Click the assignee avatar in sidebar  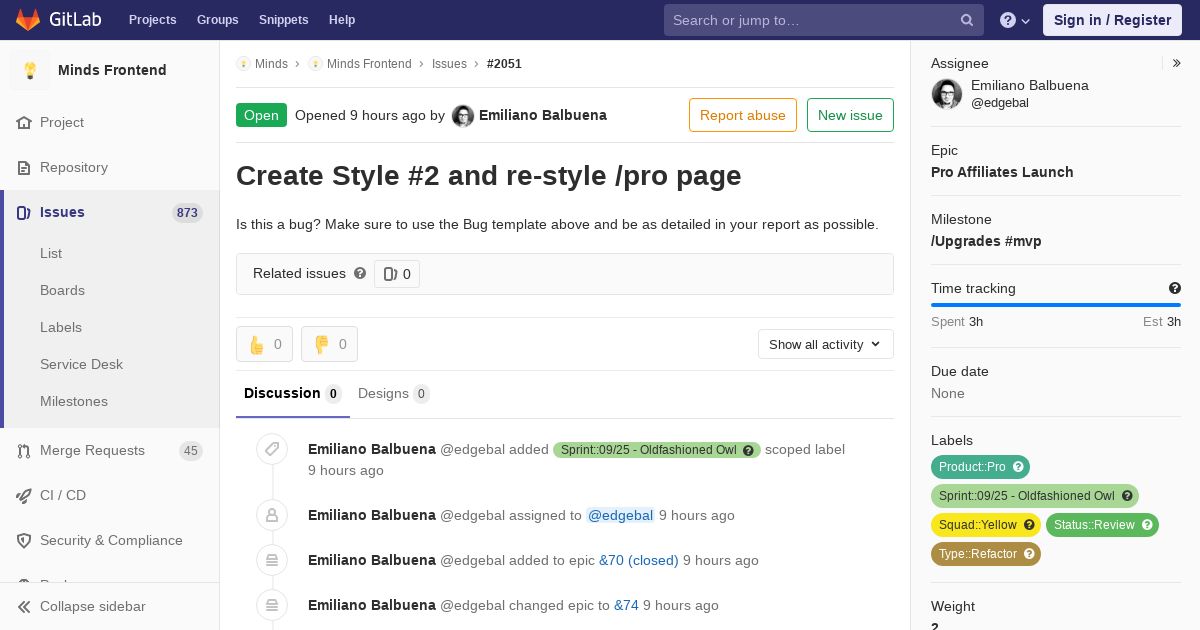tap(947, 94)
